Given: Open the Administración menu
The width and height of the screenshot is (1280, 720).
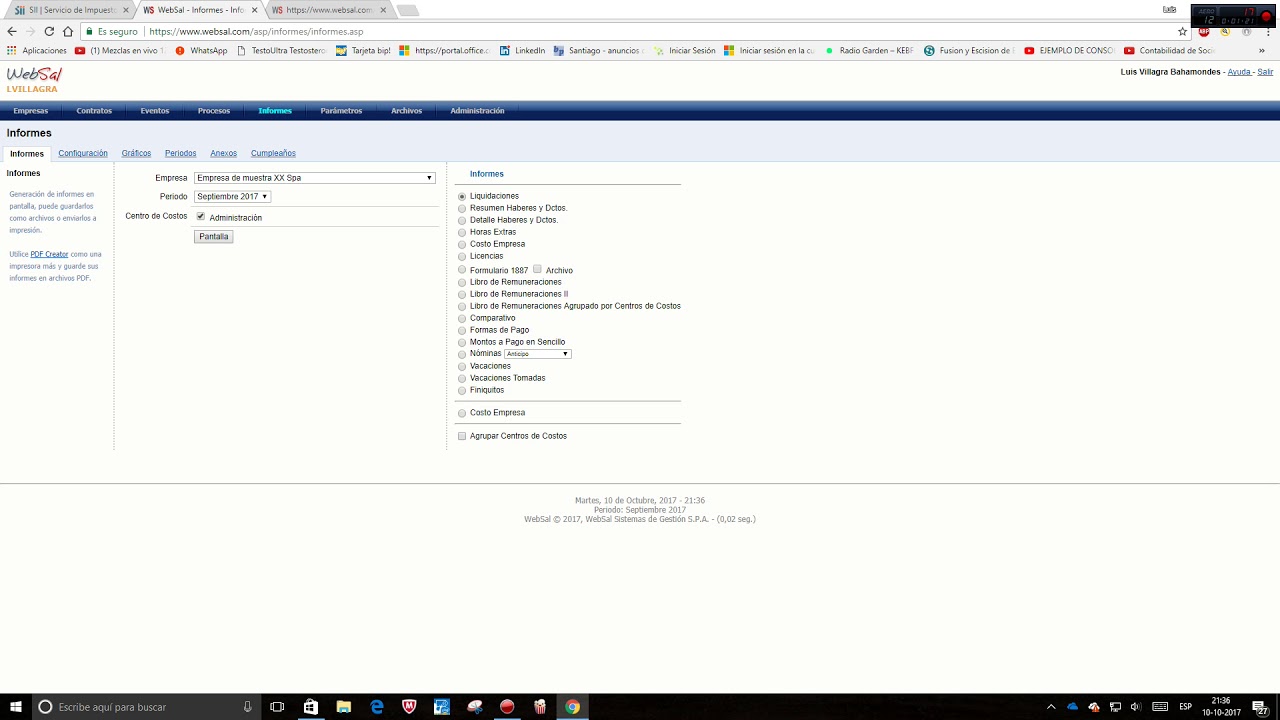Looking at the screenshot, I should coord(477,111).
